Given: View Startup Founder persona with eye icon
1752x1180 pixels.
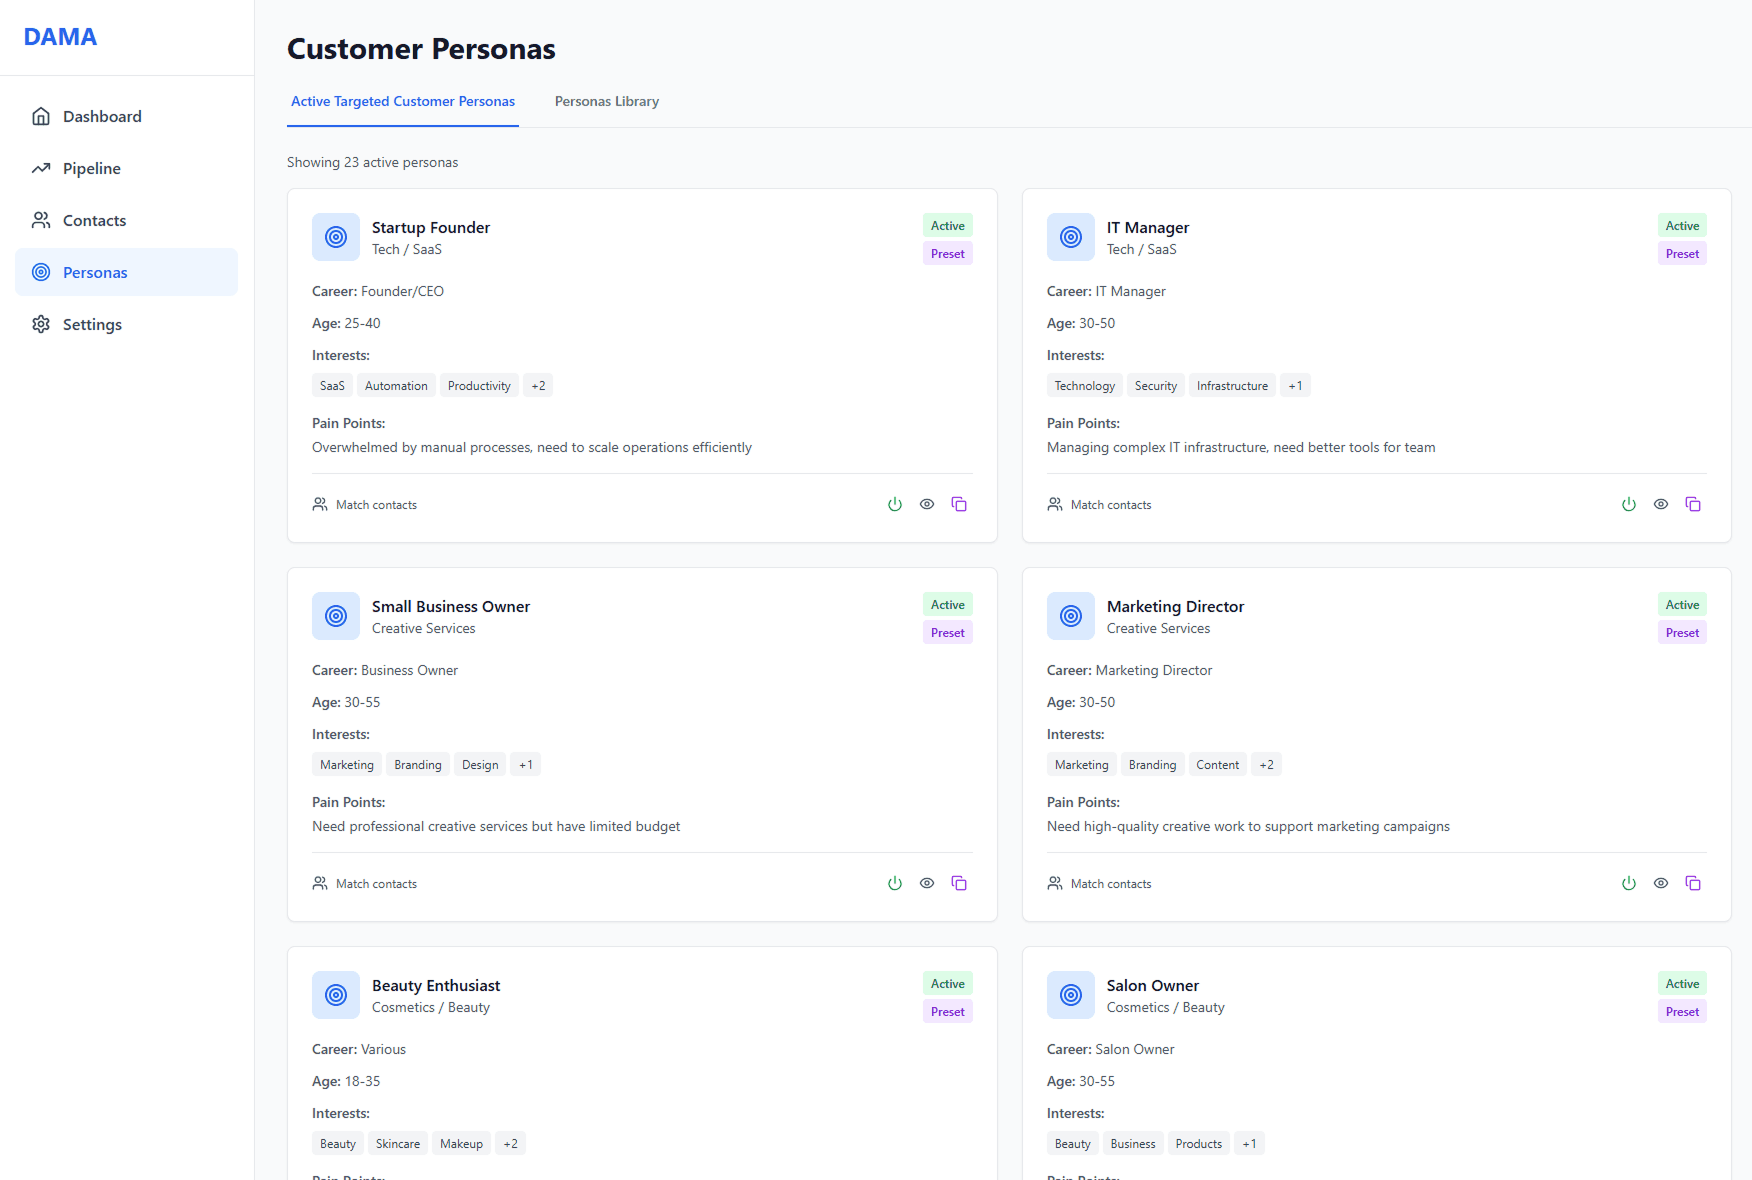Looking at the screenshot, I should (x=927, y=504).
